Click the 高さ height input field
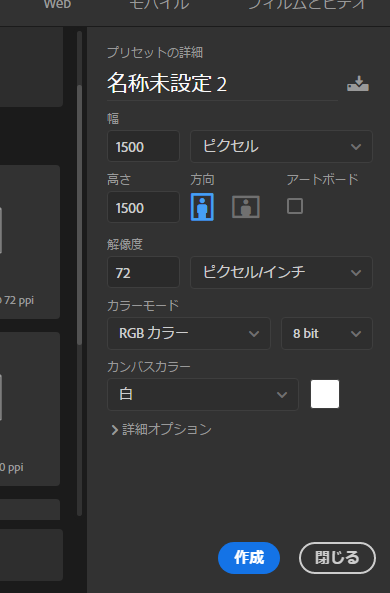Image resolution: width=390 pixels, height=593 pixels. tap(143, 207)
